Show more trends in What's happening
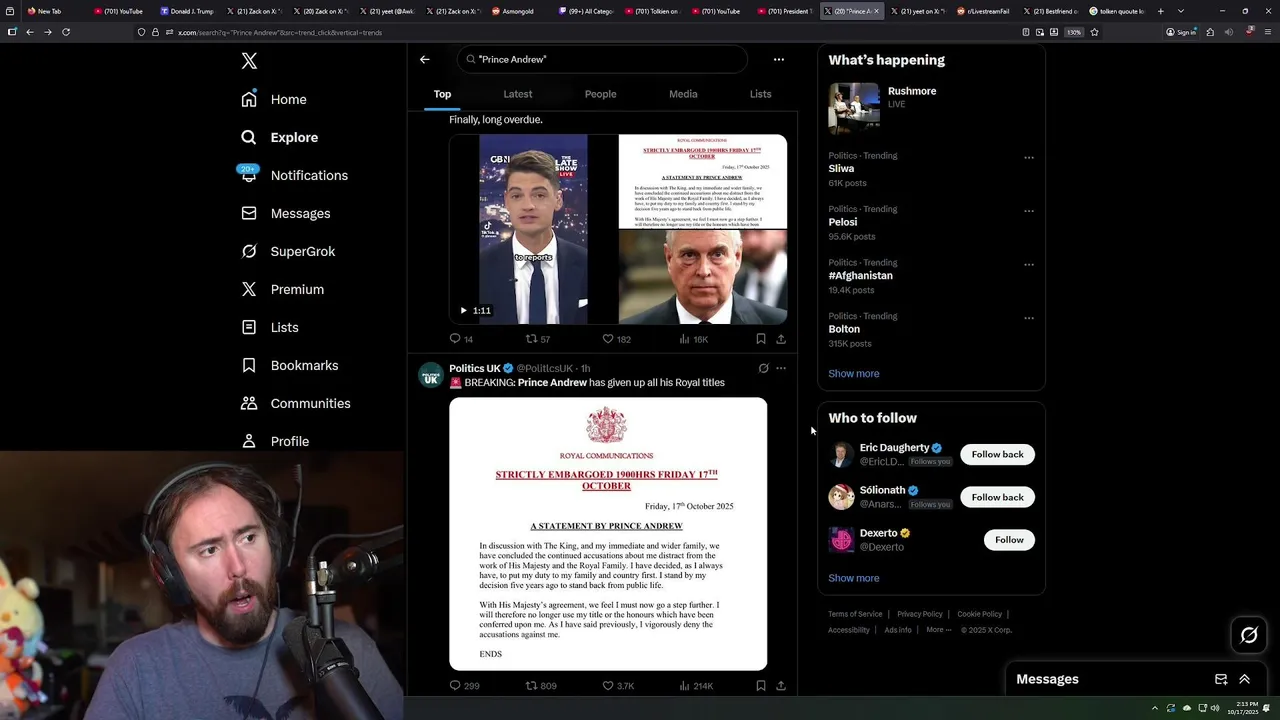 [x=853, y=373]
